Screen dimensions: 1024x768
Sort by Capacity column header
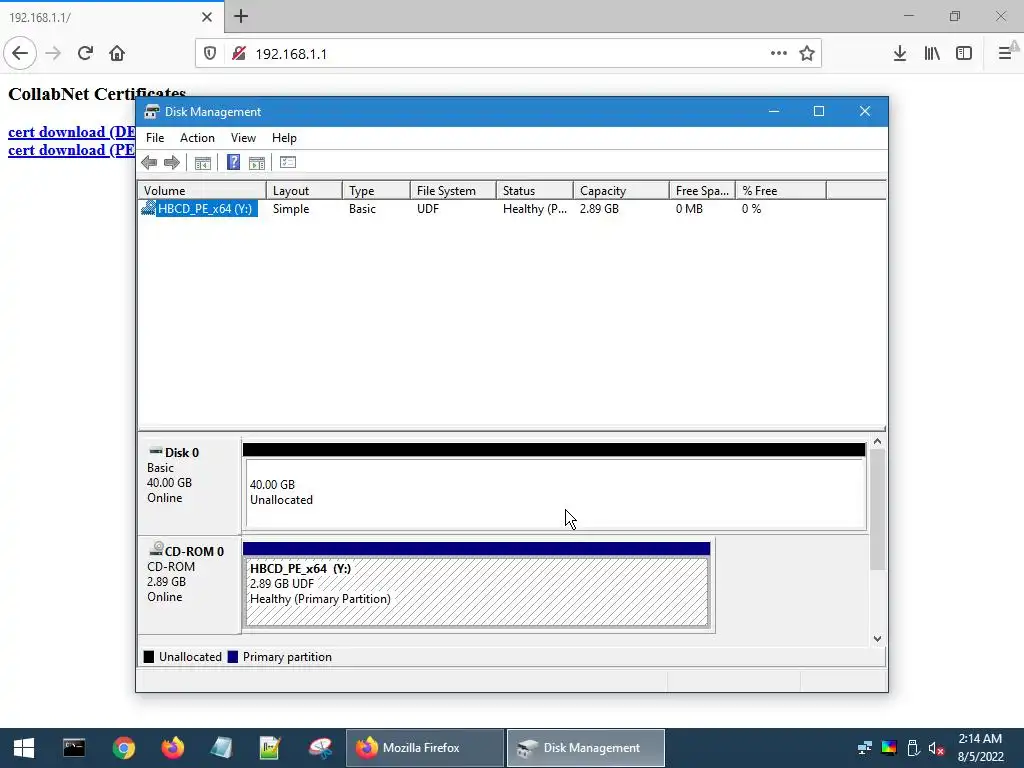pyautogui.click(x=621, y=191)
